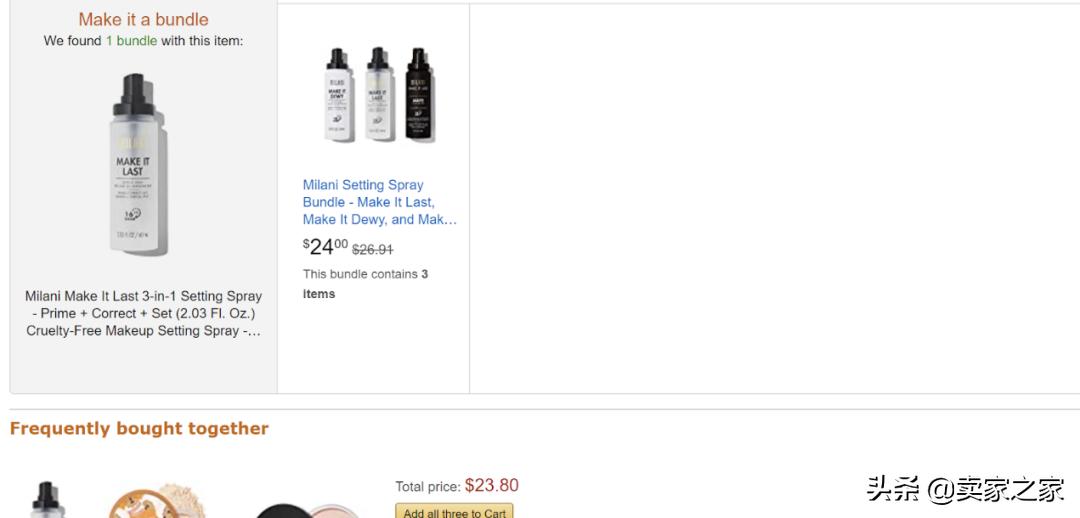Click the "Make it a bundle" heading
The width and height of the screenshot is (1080, 518).
(143, 19)
